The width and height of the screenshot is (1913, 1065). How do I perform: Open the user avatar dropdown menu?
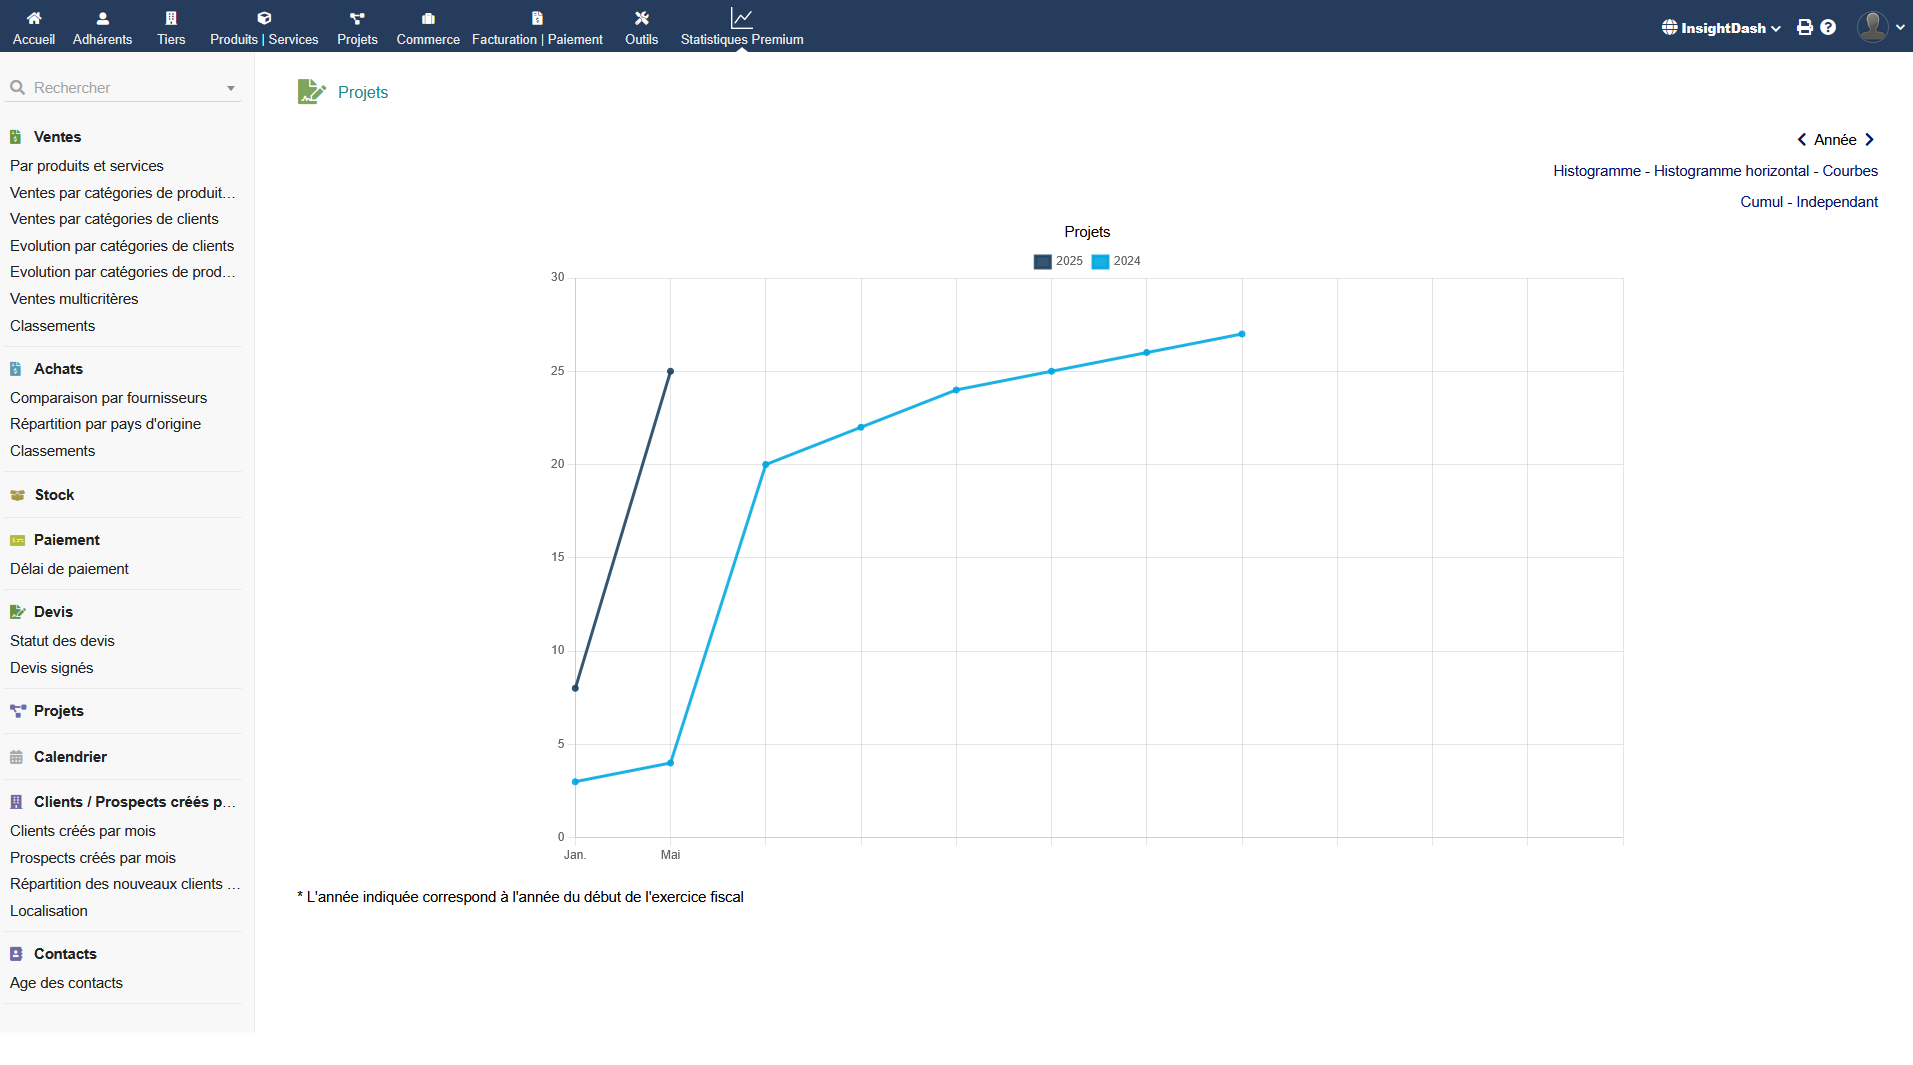click(1880, 27)
